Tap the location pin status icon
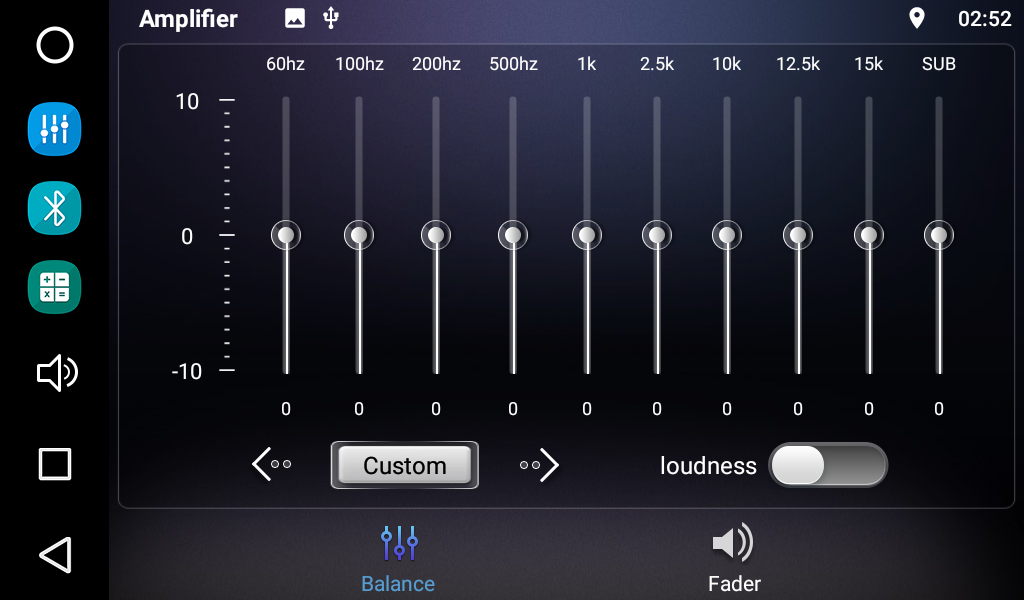The width and height of the screenshot is (1024, 600). pos(916,18)
